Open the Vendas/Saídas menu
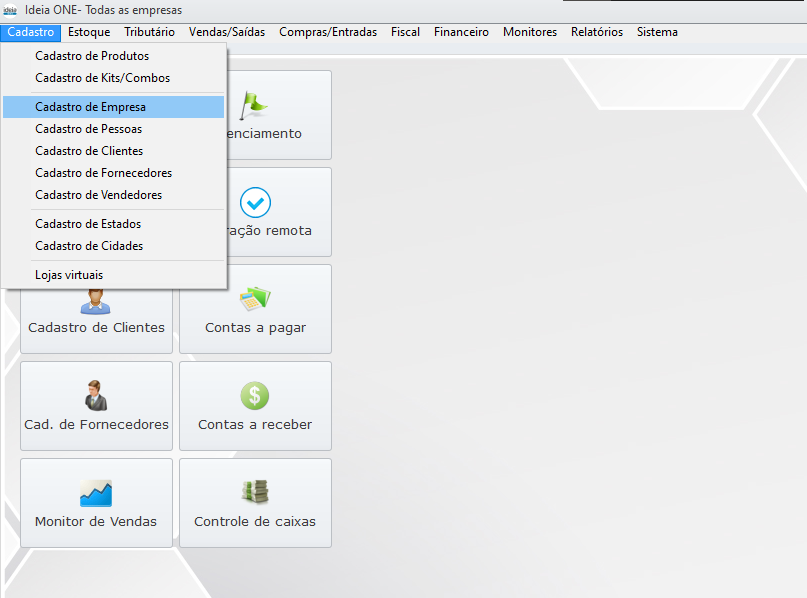Image resolution: width=807 pixels, height=598 pixels. (227, 32)
